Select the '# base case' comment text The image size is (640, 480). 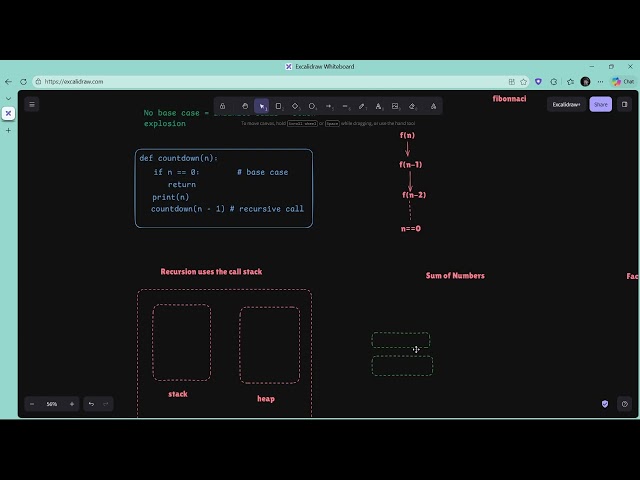pos(262,172)
